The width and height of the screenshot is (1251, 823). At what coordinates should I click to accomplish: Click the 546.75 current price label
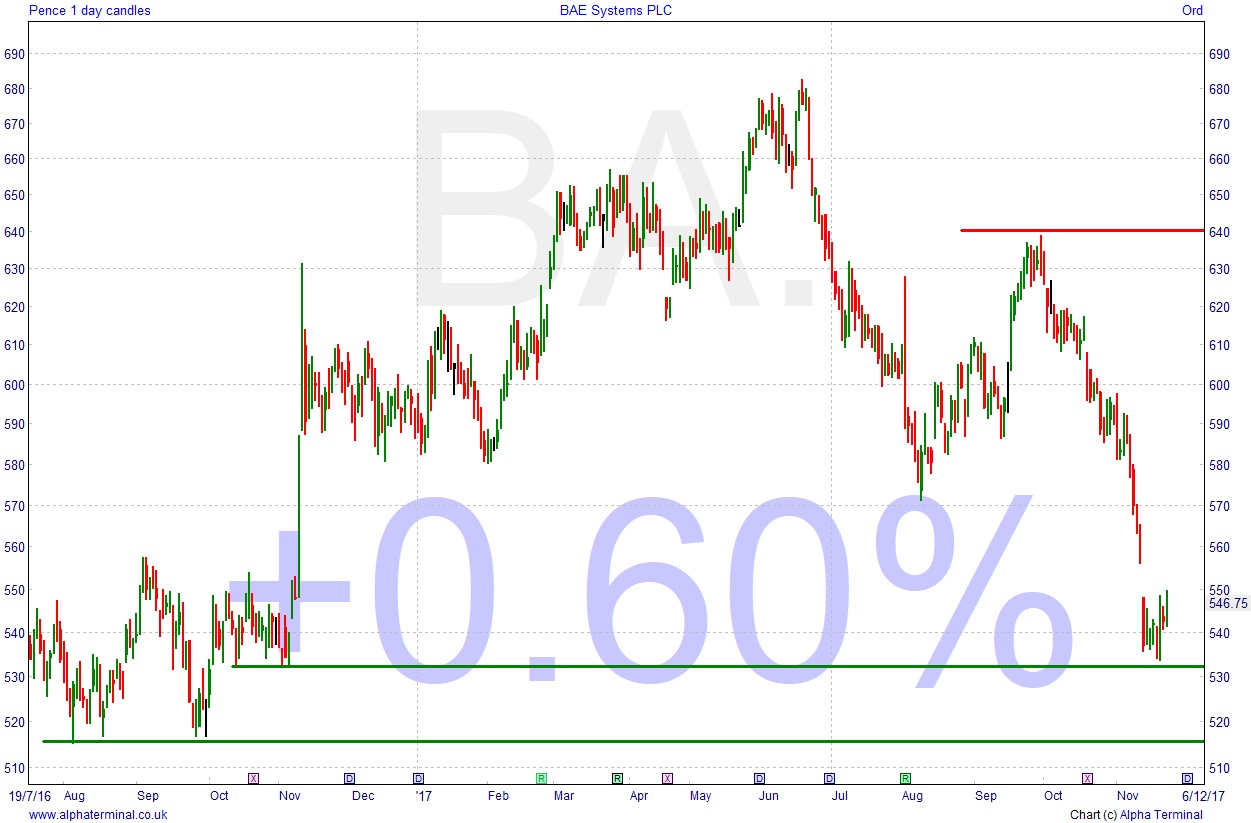1228,603
